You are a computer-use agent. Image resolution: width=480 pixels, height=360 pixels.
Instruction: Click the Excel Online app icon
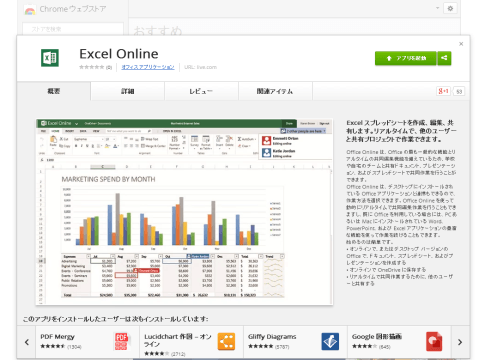50,58
